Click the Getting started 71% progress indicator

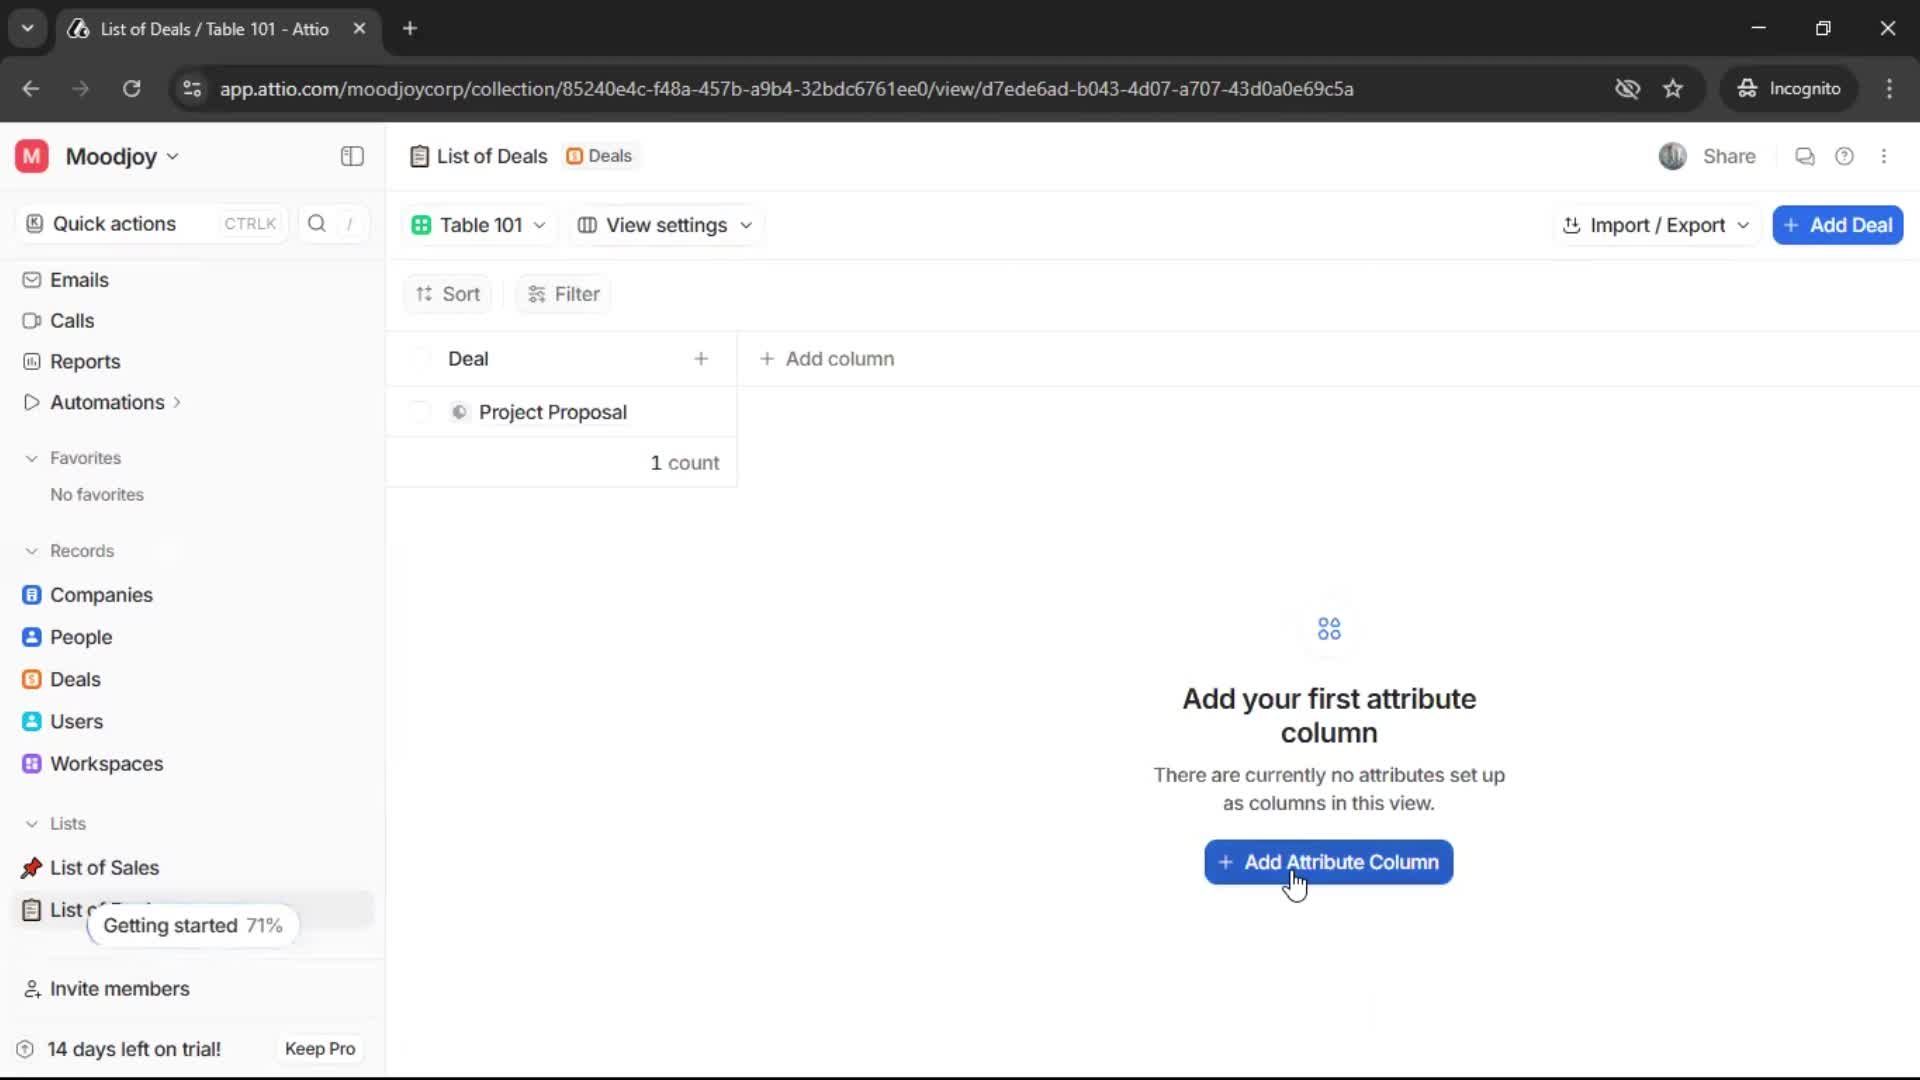tap(192, 925)
